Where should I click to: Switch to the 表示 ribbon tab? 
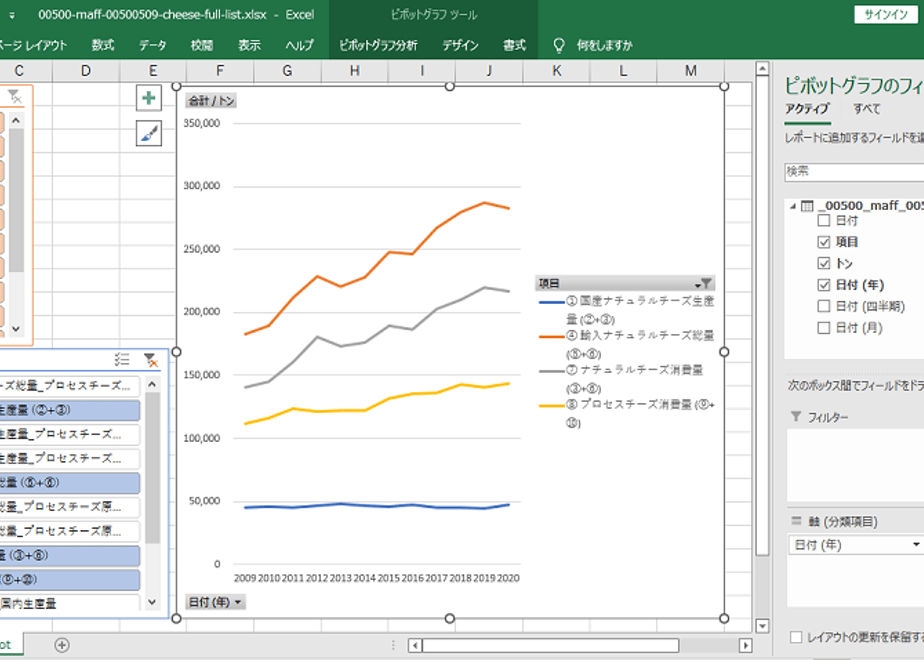249,45
